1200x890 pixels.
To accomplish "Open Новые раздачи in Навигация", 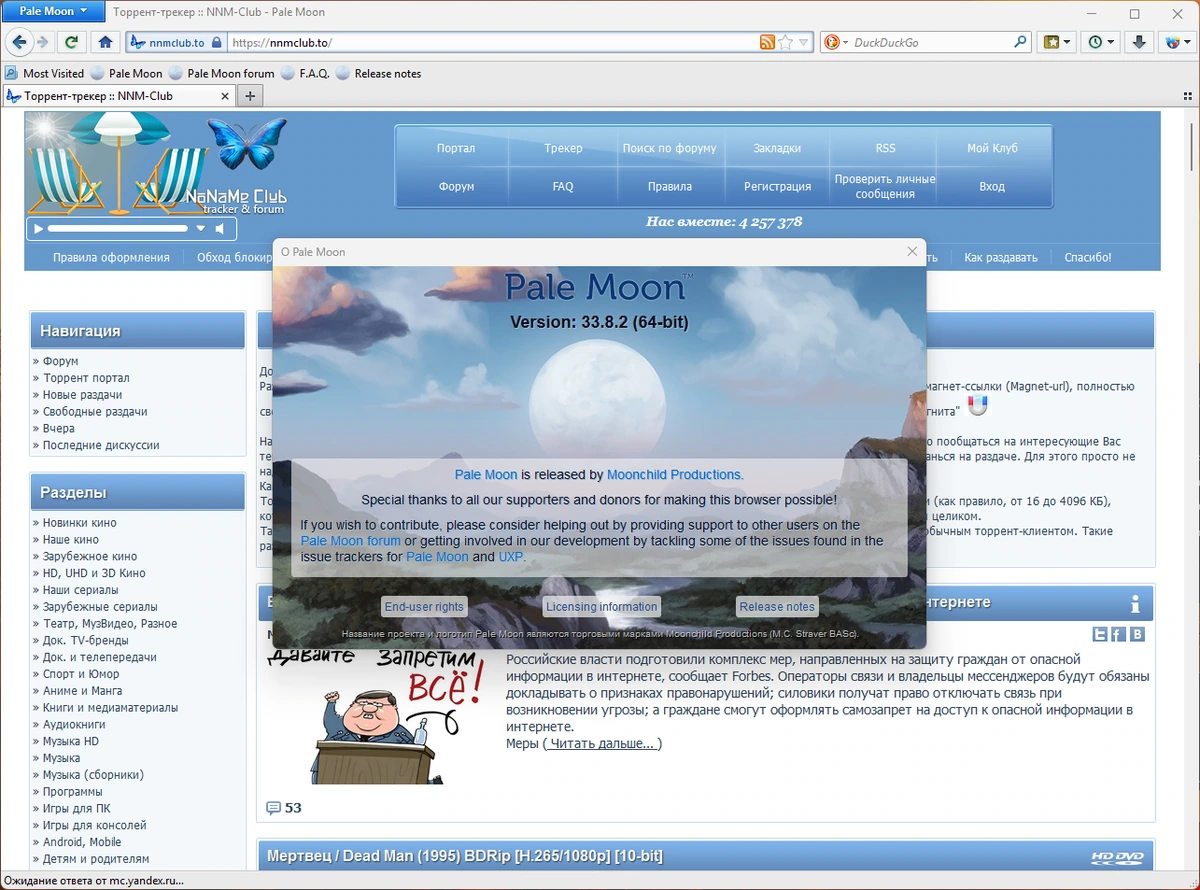I will coord(82,395).
